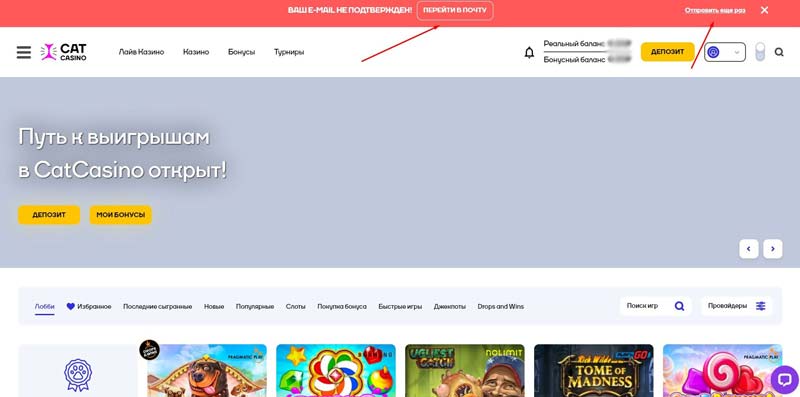The image size is (800, 397).
Task: Click the ПЕРЕЙТИ В ПОЧТУ button
Action: click(455, 10)
